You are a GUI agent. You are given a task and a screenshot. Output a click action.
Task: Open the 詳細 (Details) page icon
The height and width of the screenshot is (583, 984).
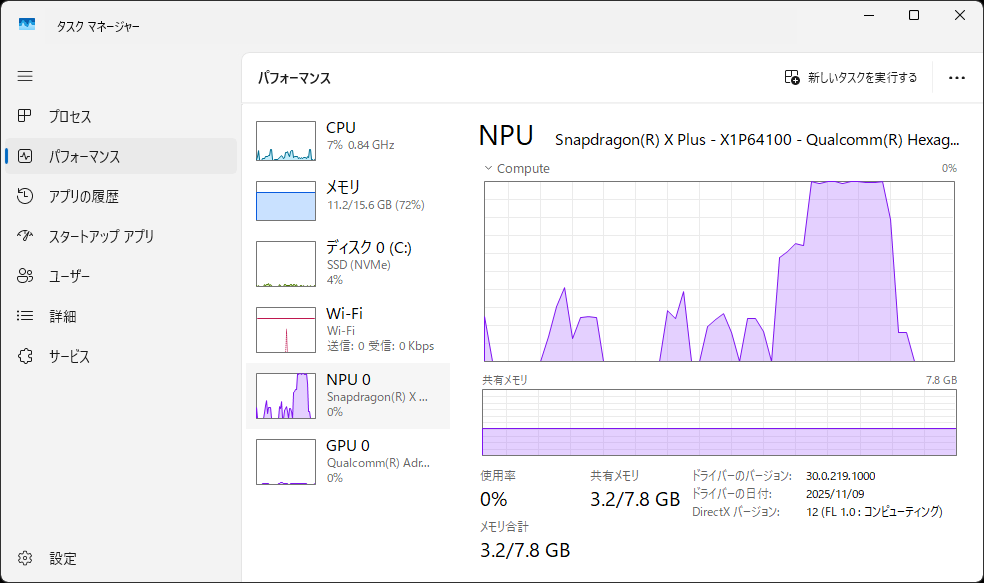click(24, 316)
